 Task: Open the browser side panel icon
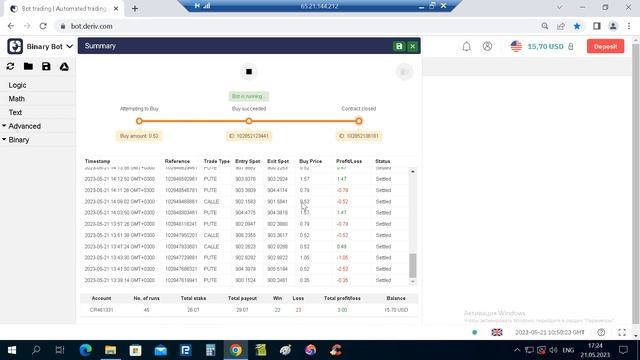click(597, 26)
